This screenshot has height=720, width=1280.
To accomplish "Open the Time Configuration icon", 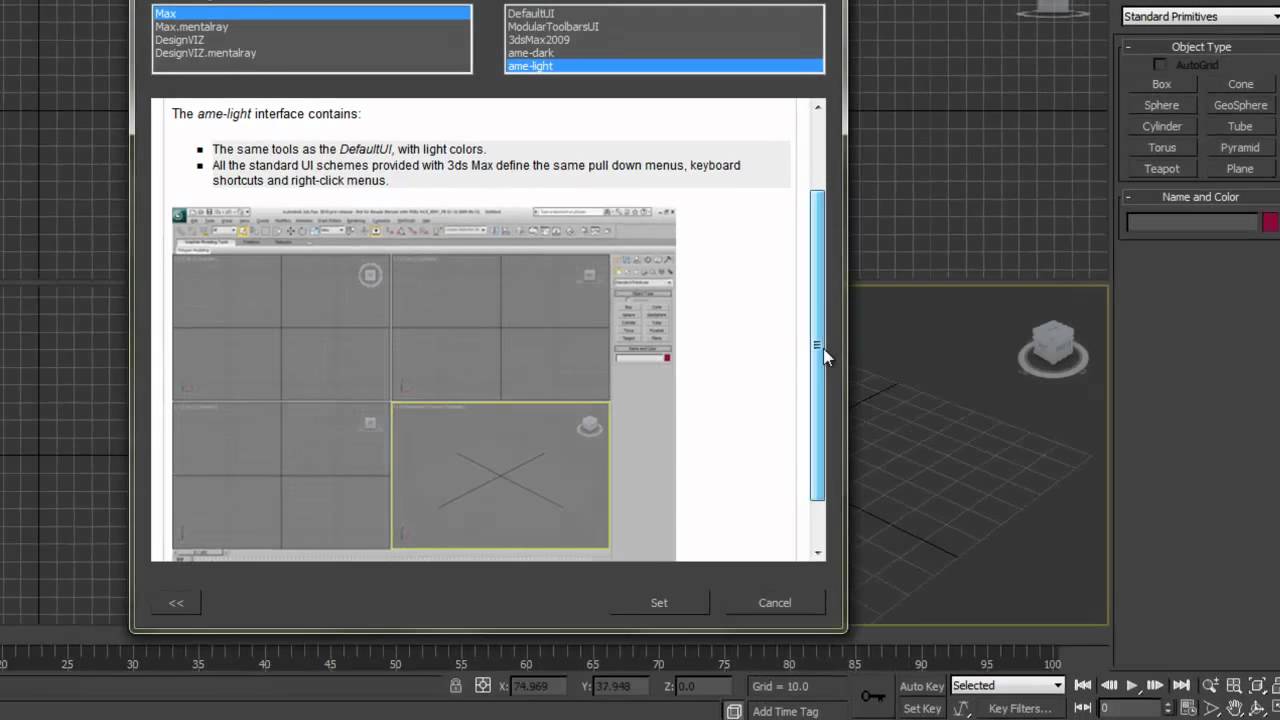I will pyautogui.click(x=1186, y=708).
